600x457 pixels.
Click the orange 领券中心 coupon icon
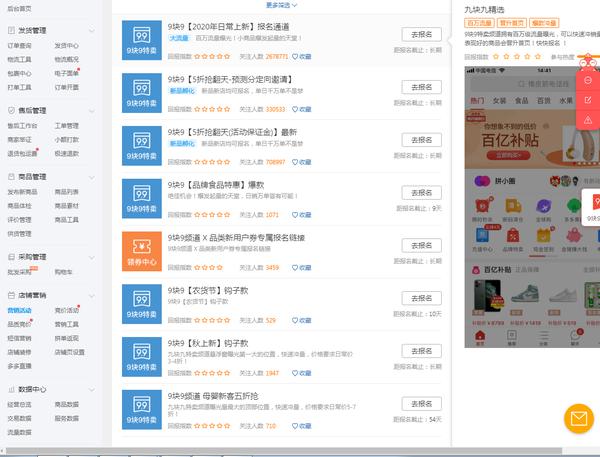[142, 251]
